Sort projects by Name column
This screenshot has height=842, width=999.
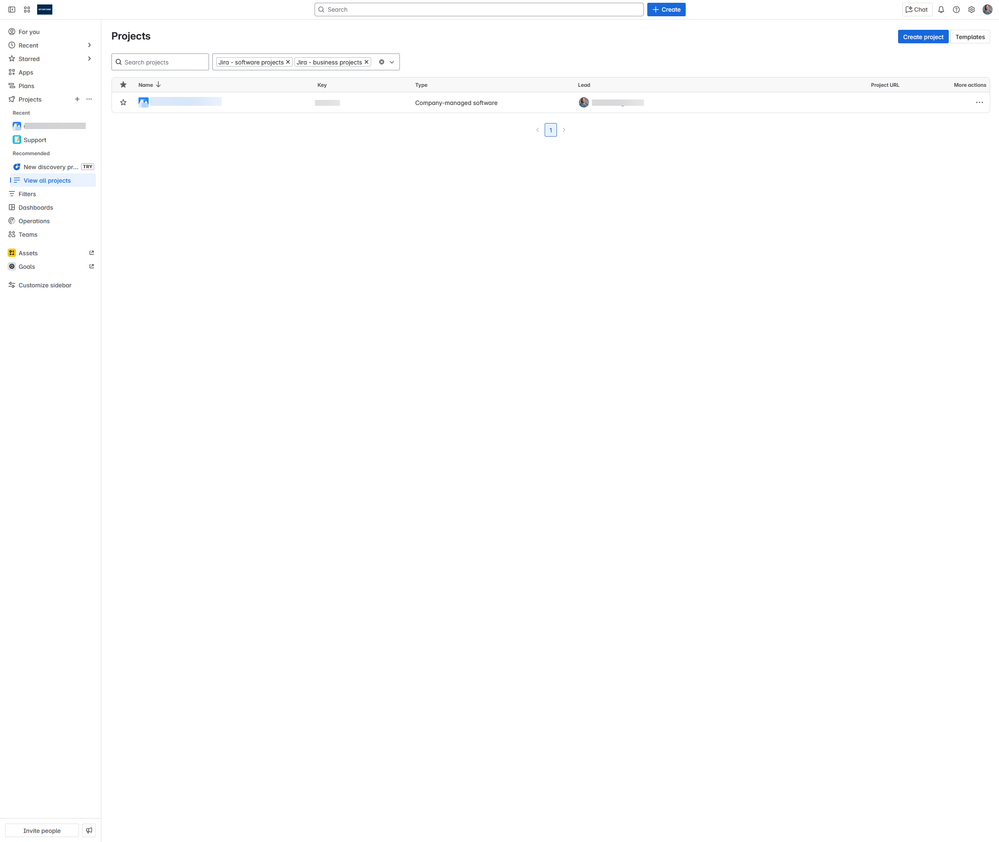tap(149, 85)
